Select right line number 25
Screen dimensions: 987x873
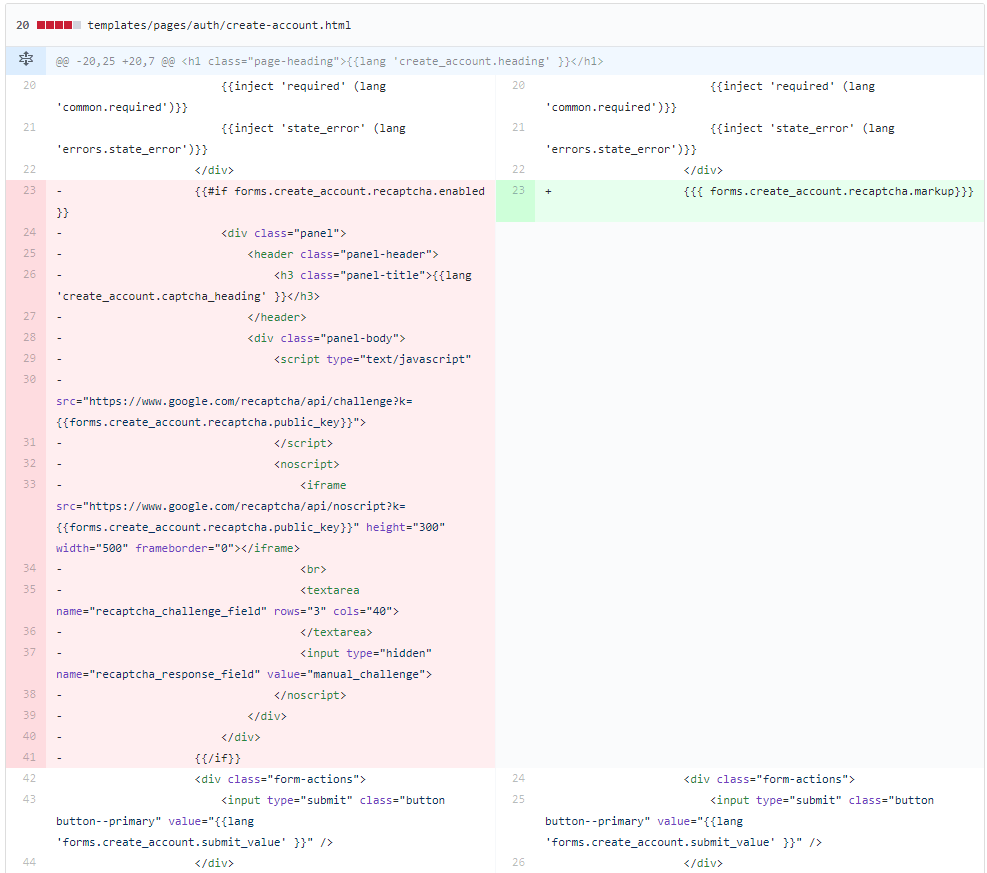(x=518, y=799)
